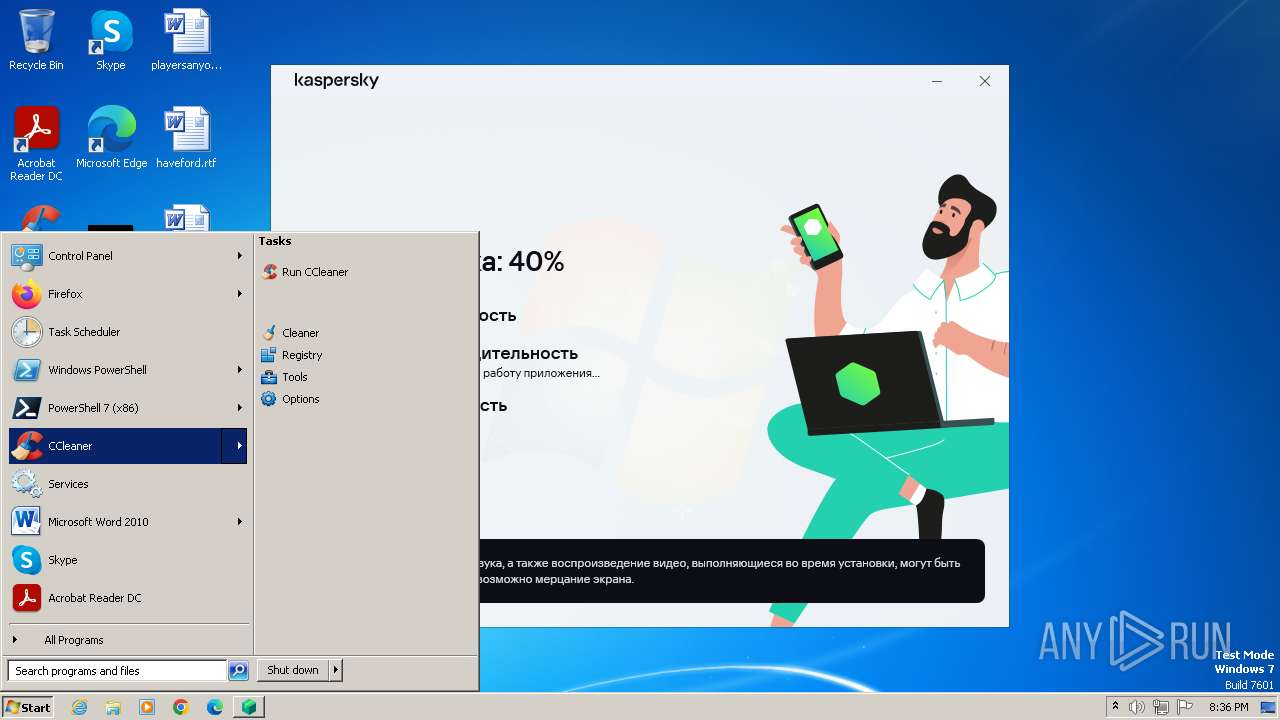Open CCleaner Registry task
1280x720 pixels.
pos(291,355)
